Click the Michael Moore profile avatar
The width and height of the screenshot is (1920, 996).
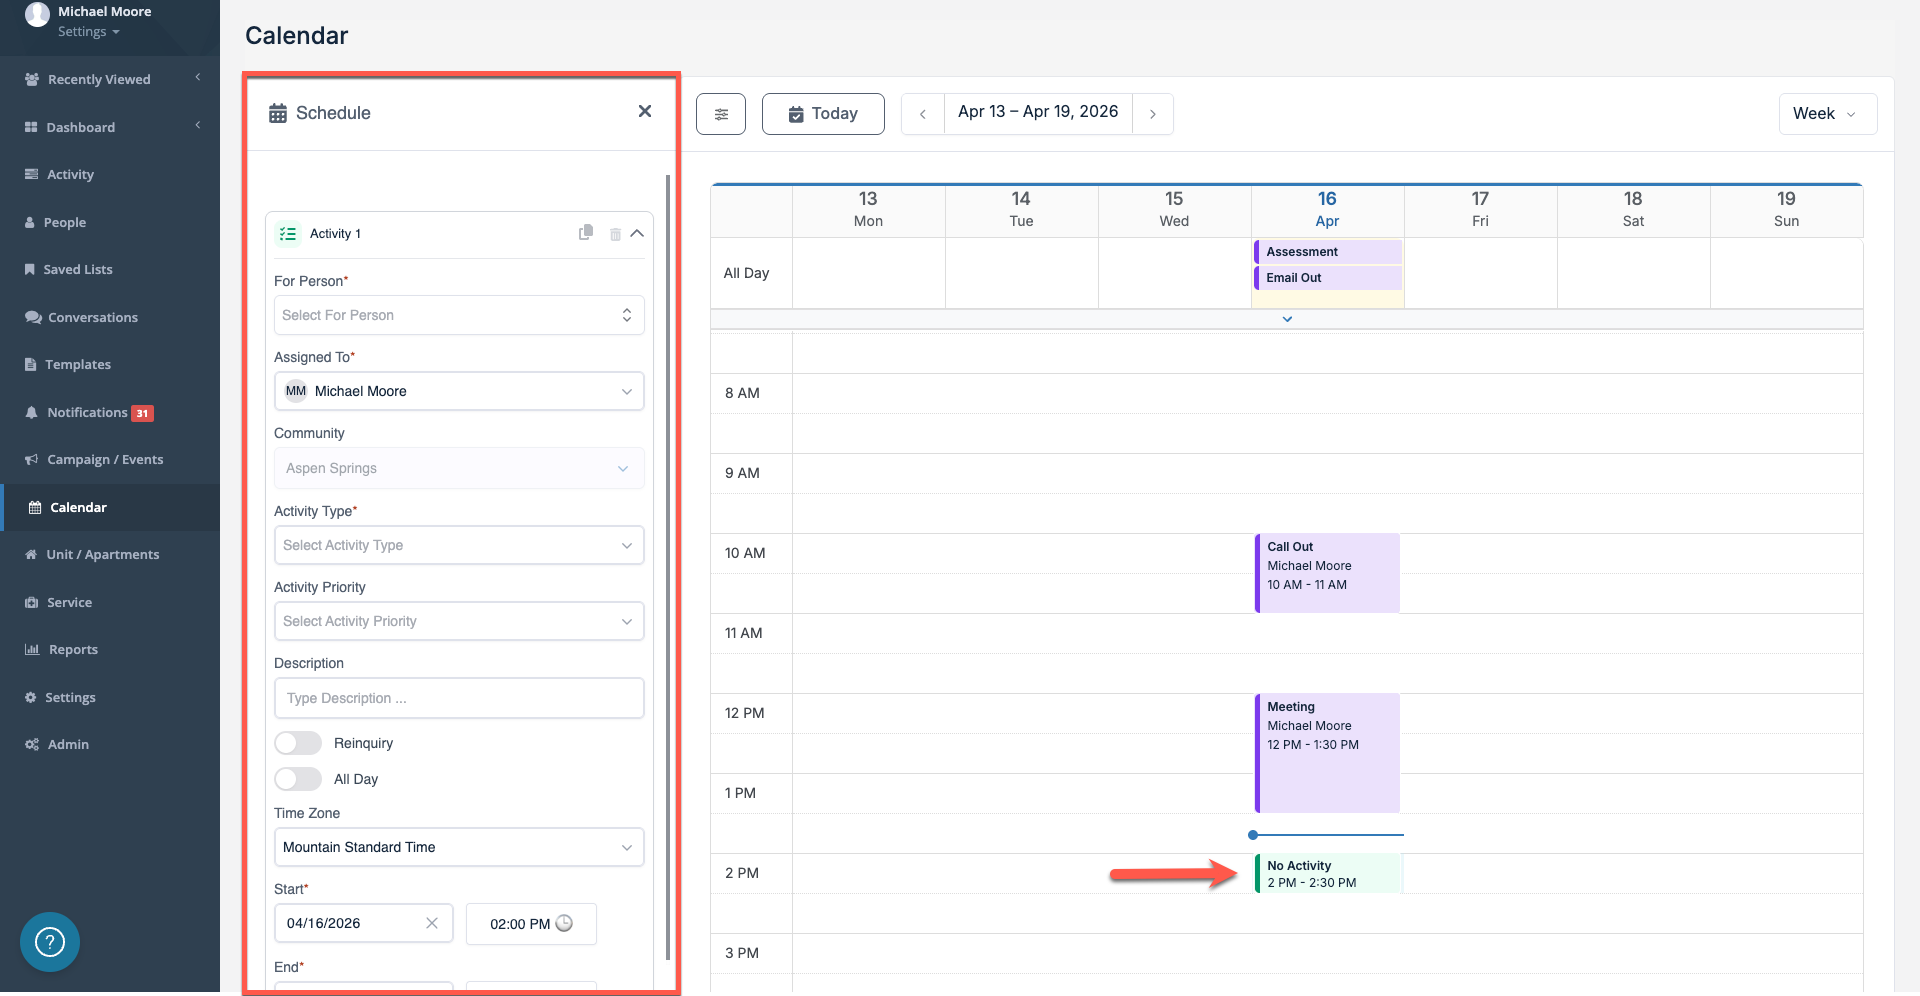(x=37, y=14)
